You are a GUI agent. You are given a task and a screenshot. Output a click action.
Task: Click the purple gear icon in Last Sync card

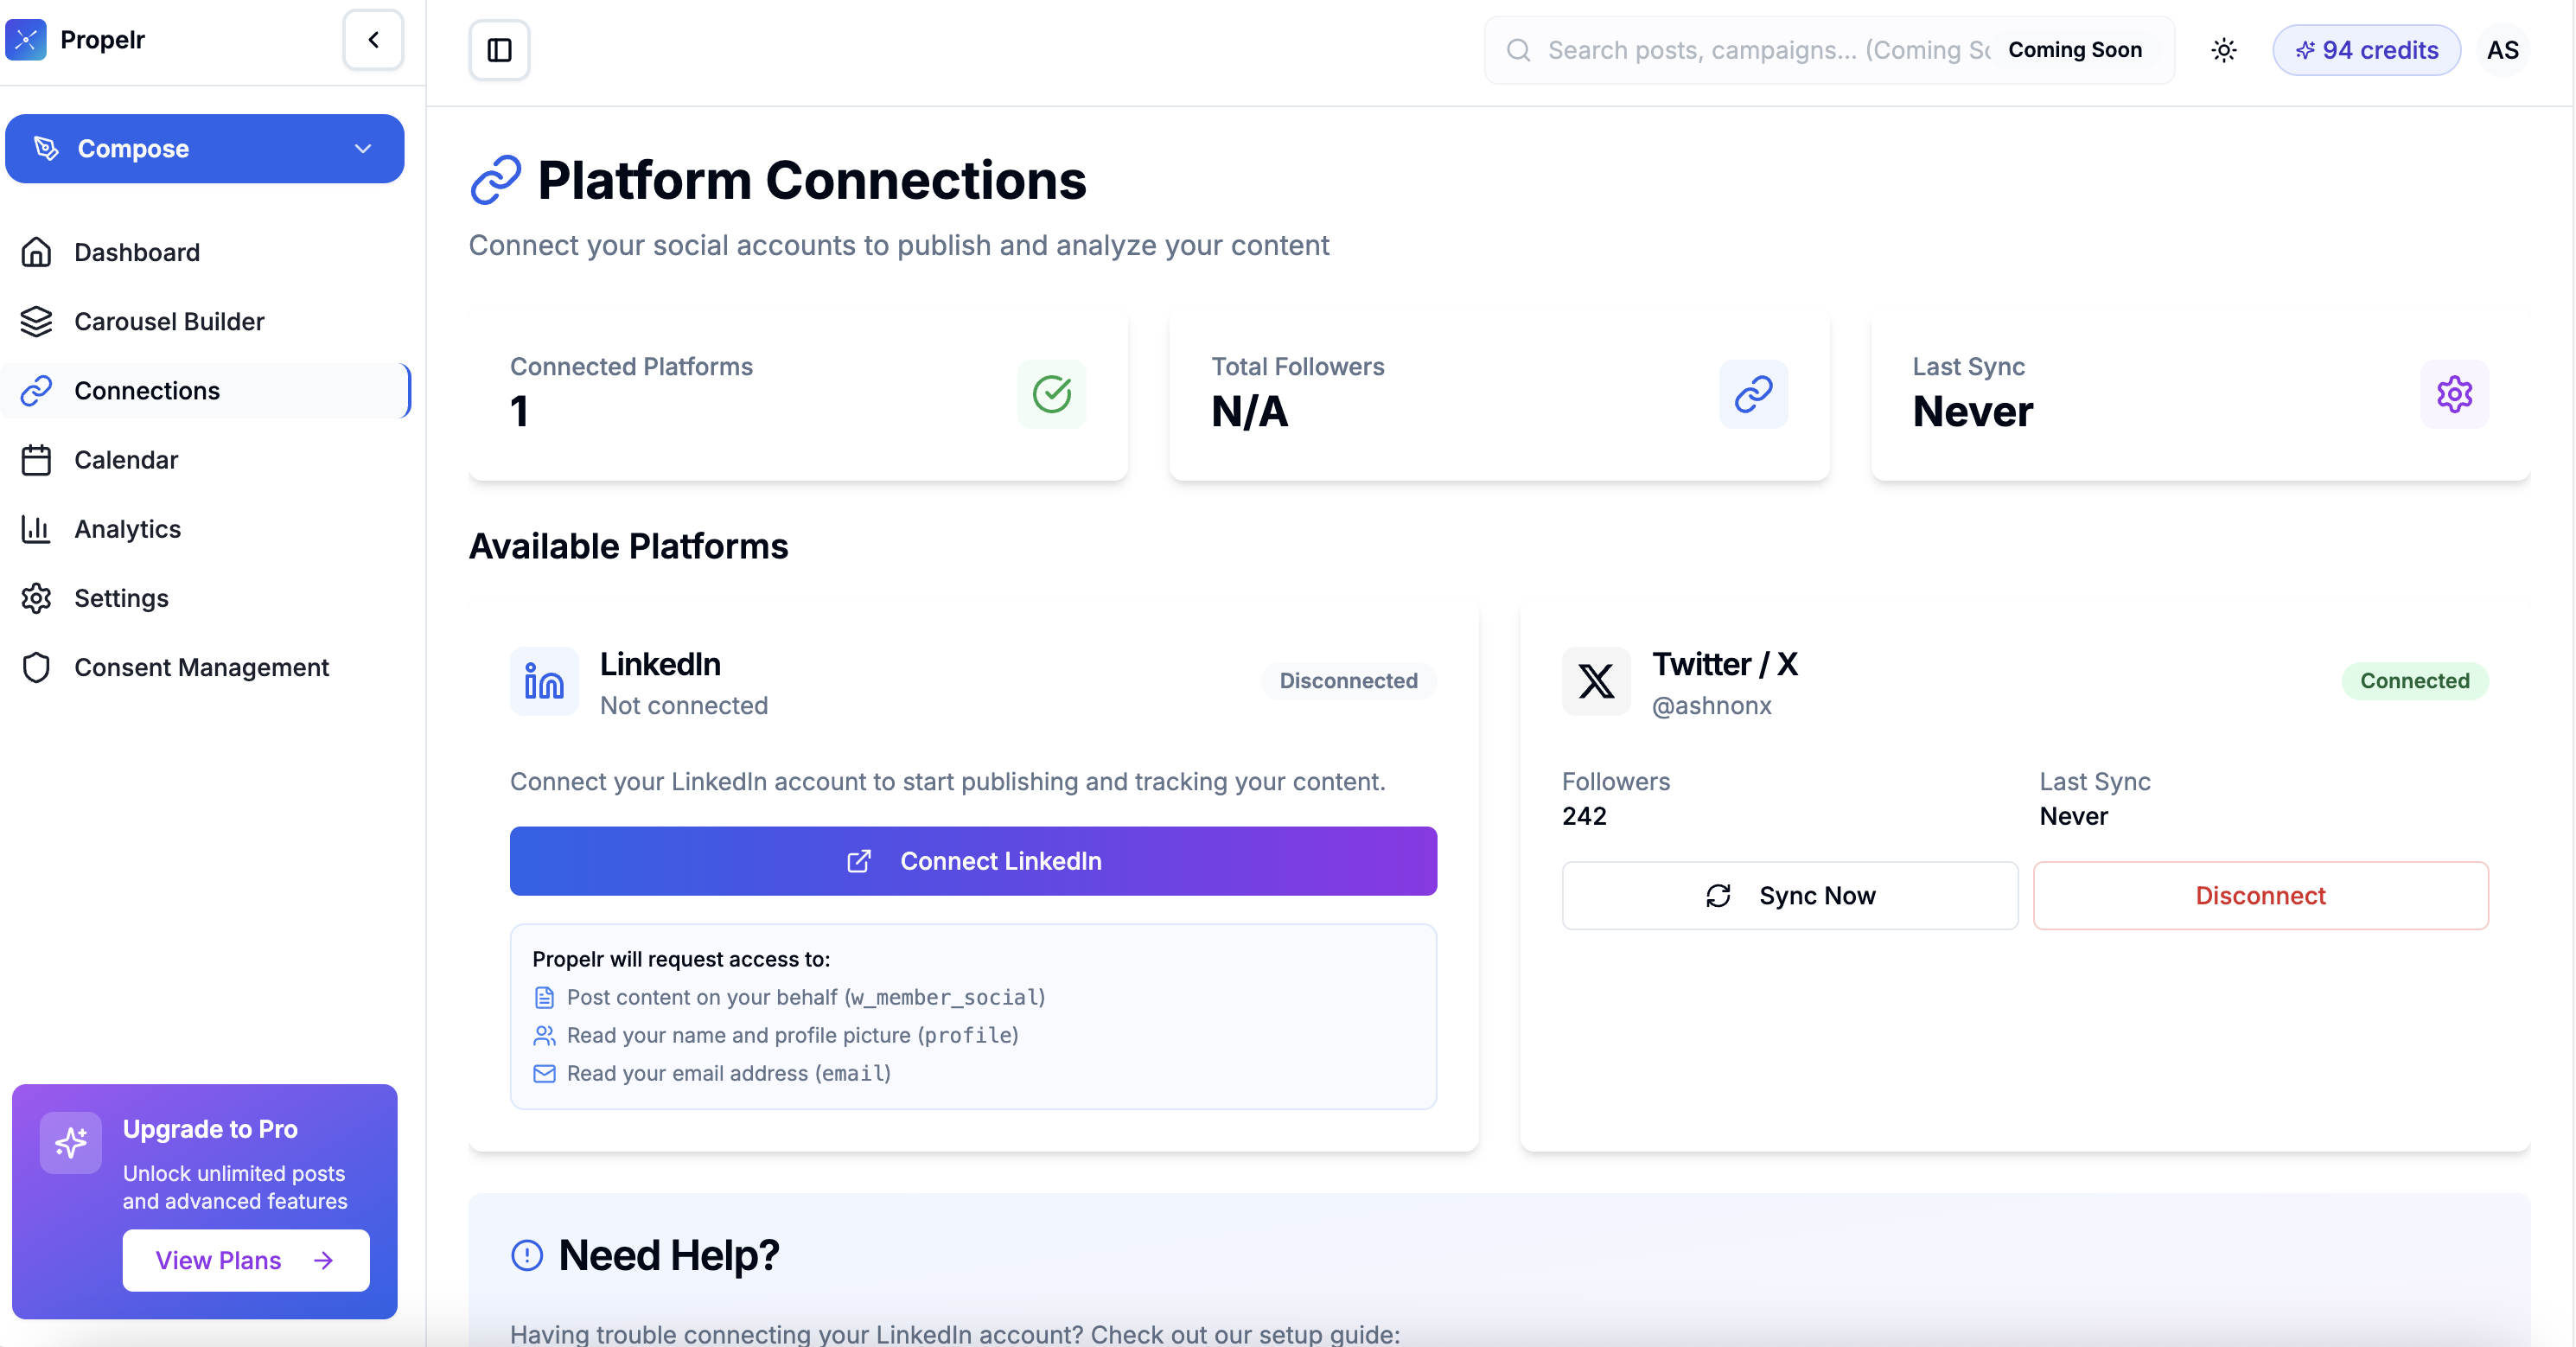pyautogui.click(x=2454, y=394)
